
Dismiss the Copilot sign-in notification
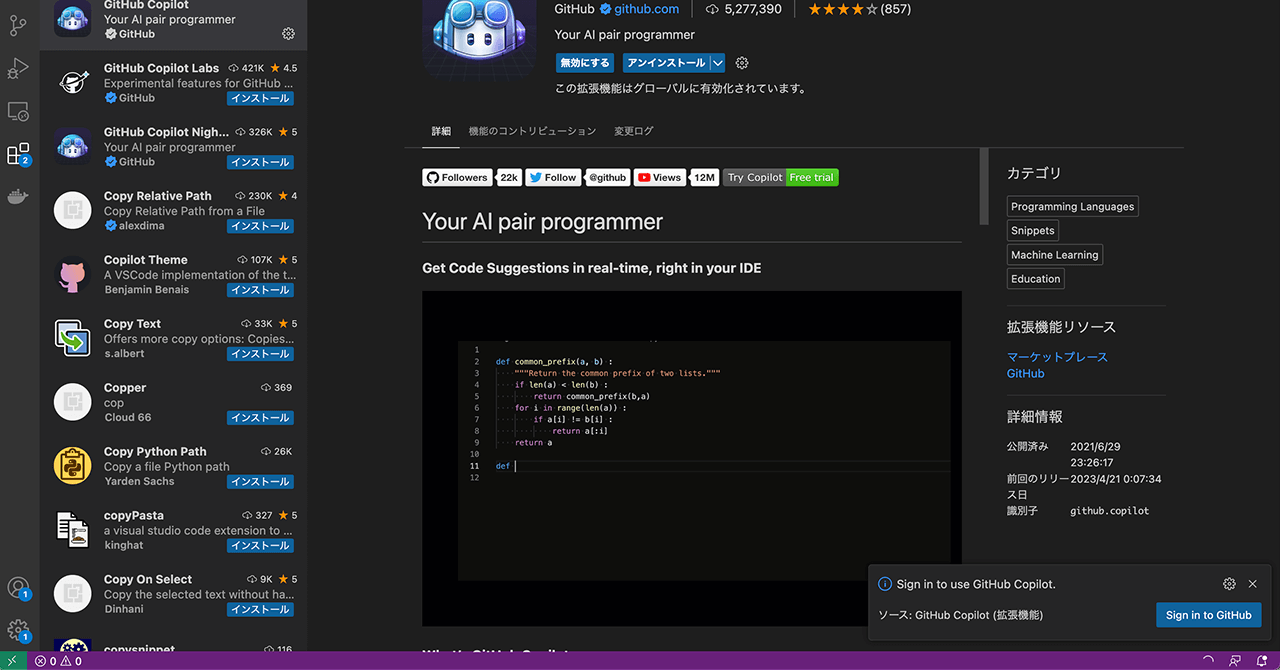(x=1252, y=584)
